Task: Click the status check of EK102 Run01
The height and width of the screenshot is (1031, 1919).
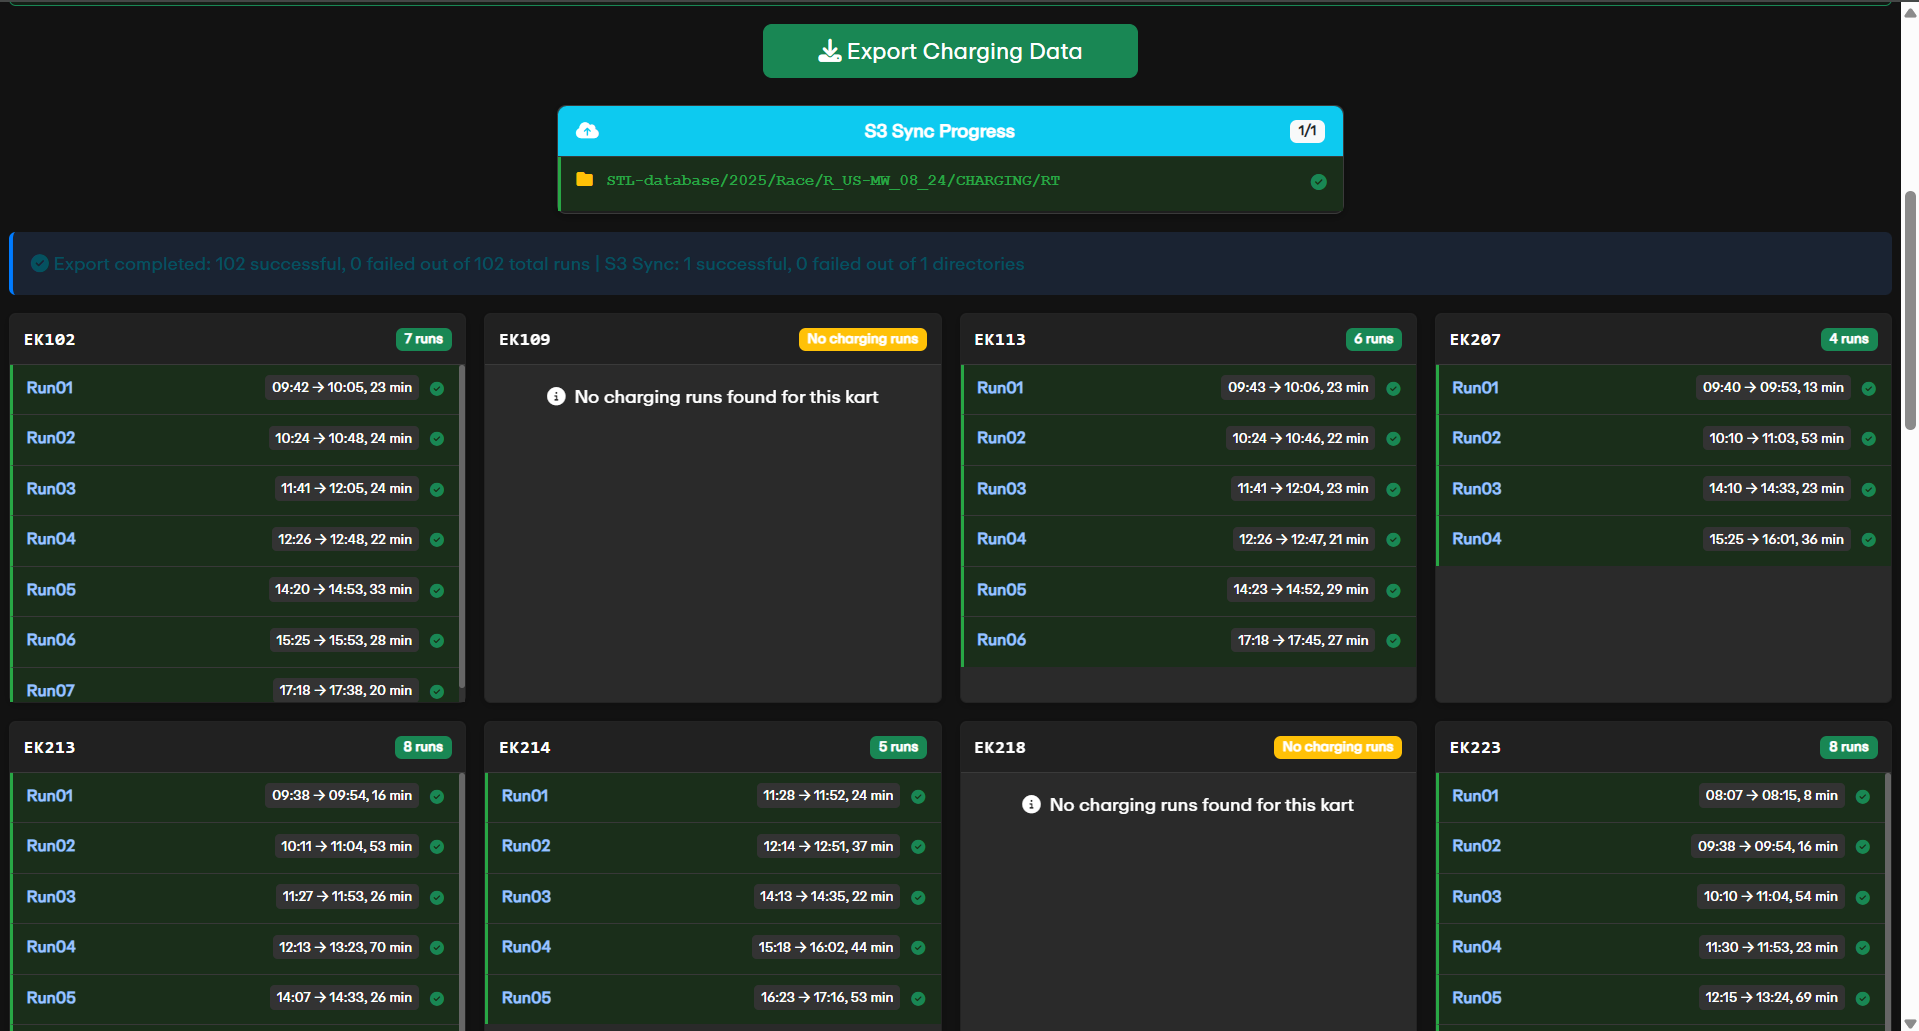Action: [437, 389]
